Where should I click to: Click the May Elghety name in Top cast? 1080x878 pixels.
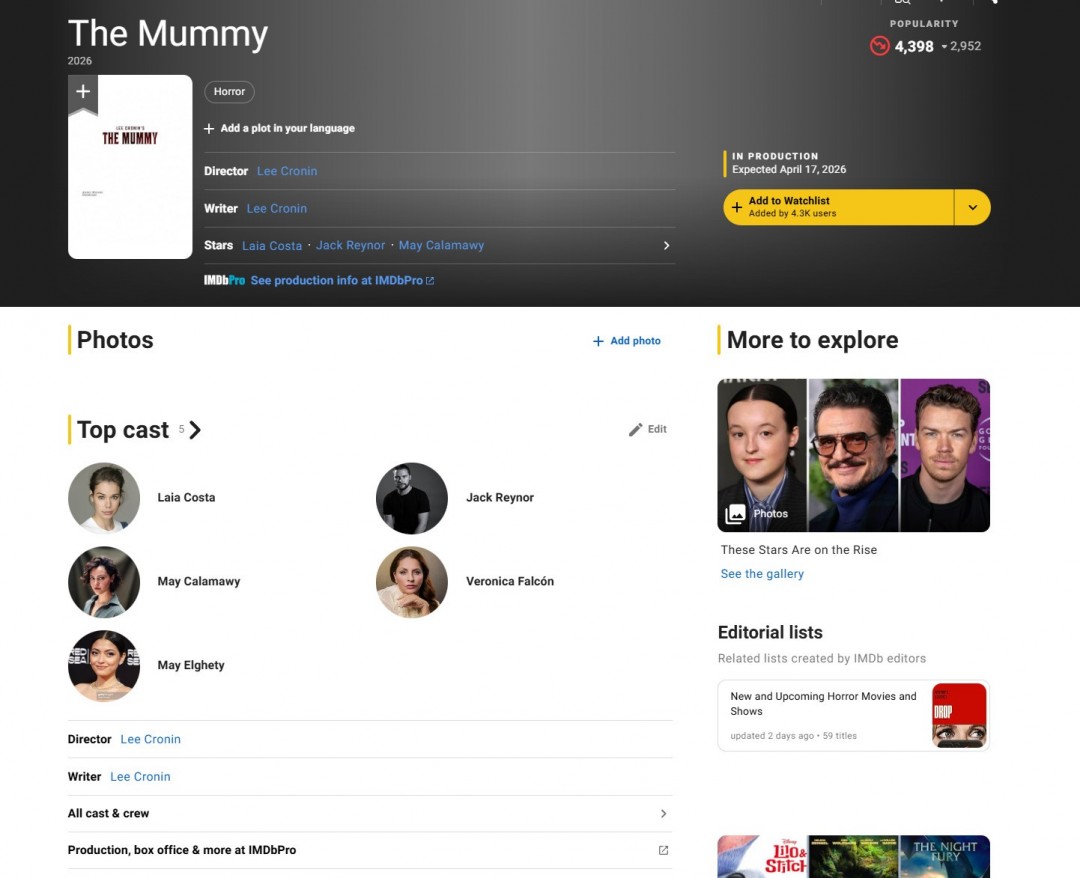tap(191, 665)
